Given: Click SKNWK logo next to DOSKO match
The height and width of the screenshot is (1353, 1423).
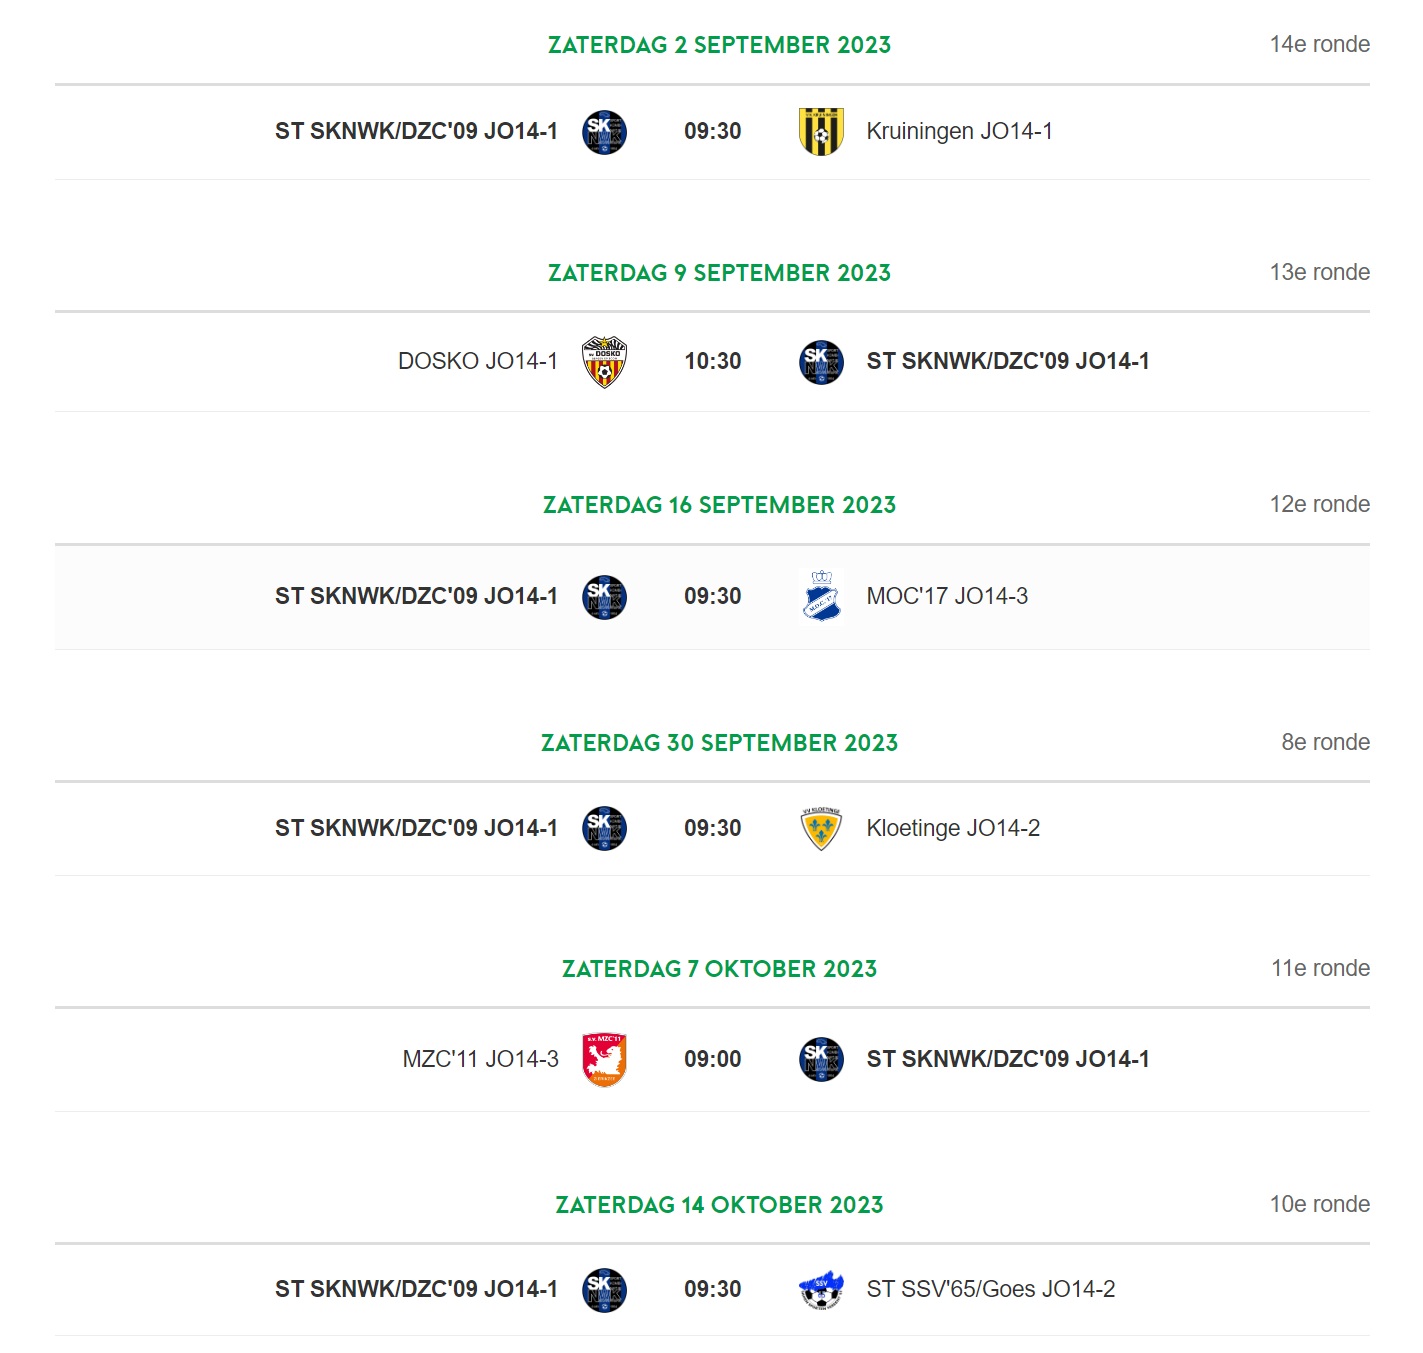Looking at the screenshot, I should (x=821, y=362).
